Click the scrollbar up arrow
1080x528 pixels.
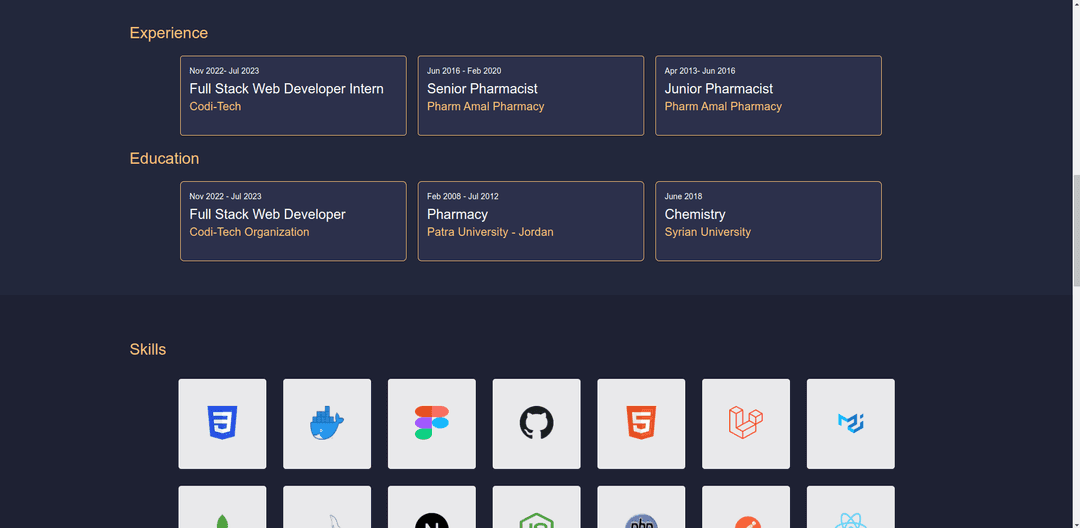(1077, 5)
